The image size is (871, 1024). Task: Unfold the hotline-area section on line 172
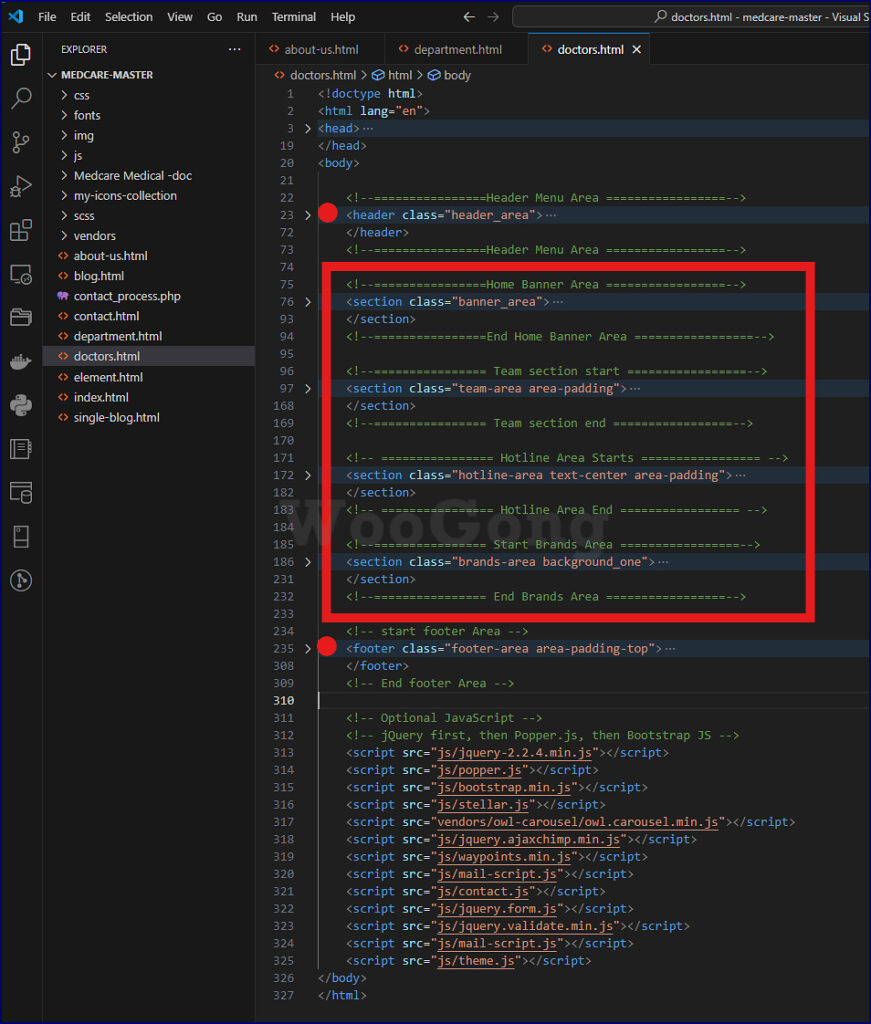308,475
